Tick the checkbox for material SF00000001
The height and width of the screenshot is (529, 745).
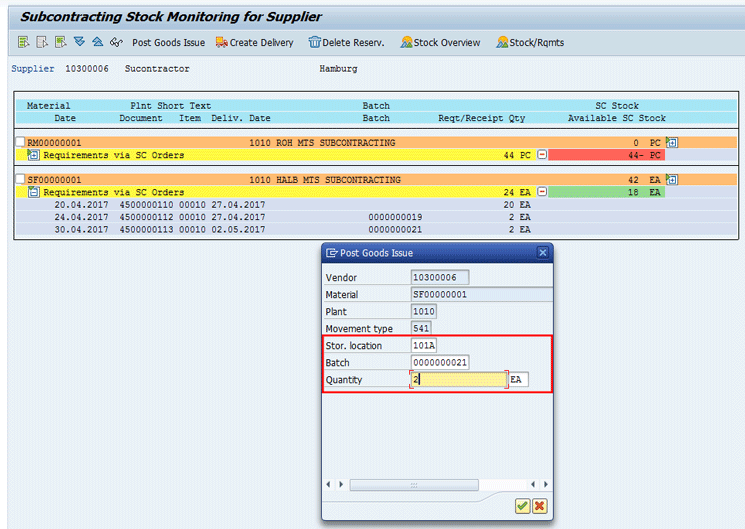click(20, 180)
